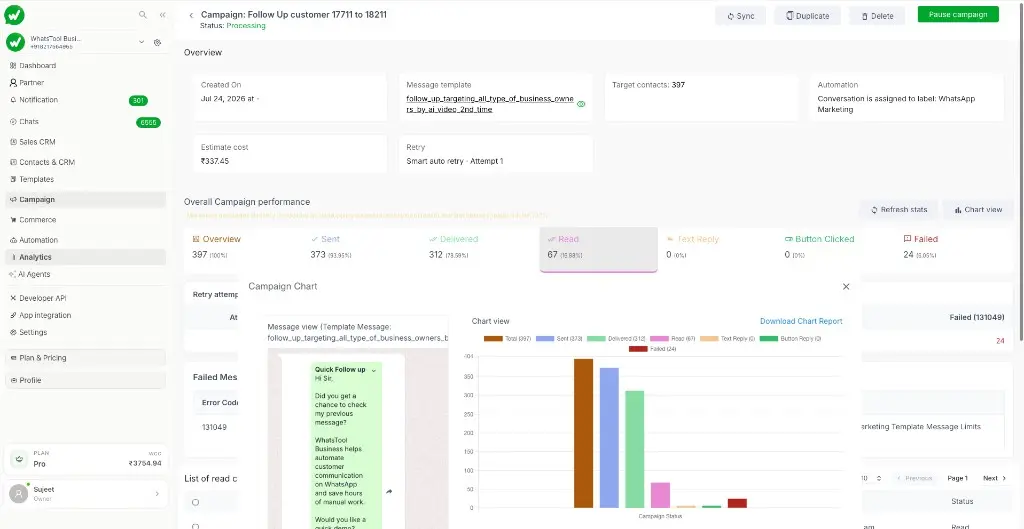Click the Chats unread count badge

(148, 122)
